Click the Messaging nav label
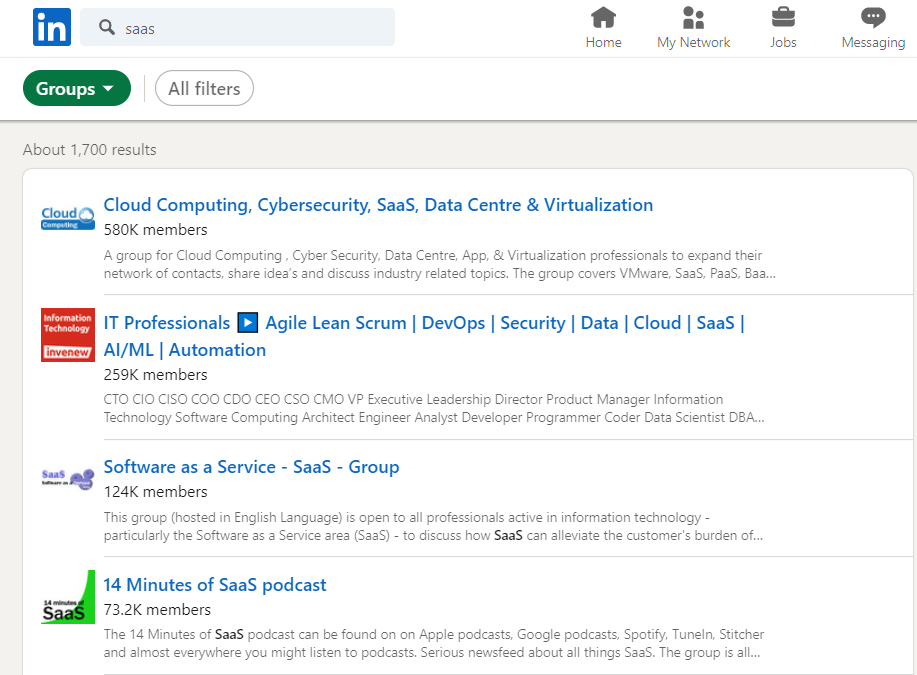The width and height of the screenshot is (917, 675). pos(873,43)
